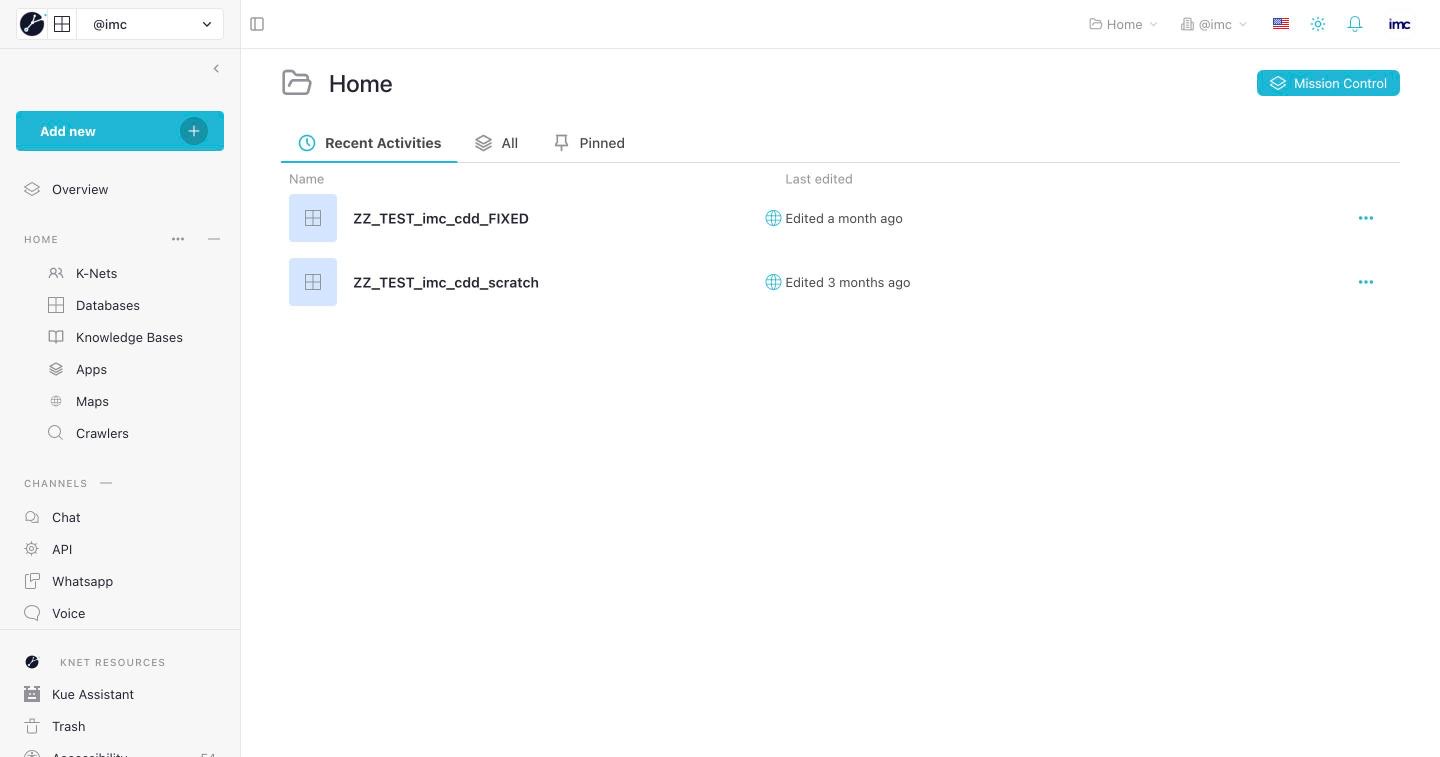Switch to the All tab

click(496, 143)
